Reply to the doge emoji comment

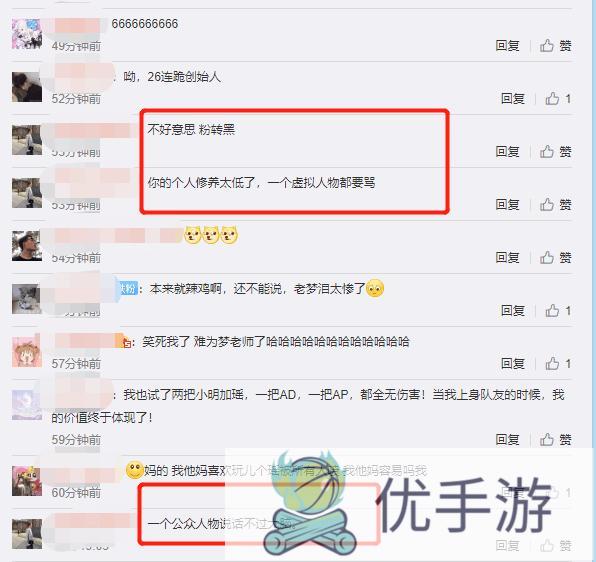(507, 258)
